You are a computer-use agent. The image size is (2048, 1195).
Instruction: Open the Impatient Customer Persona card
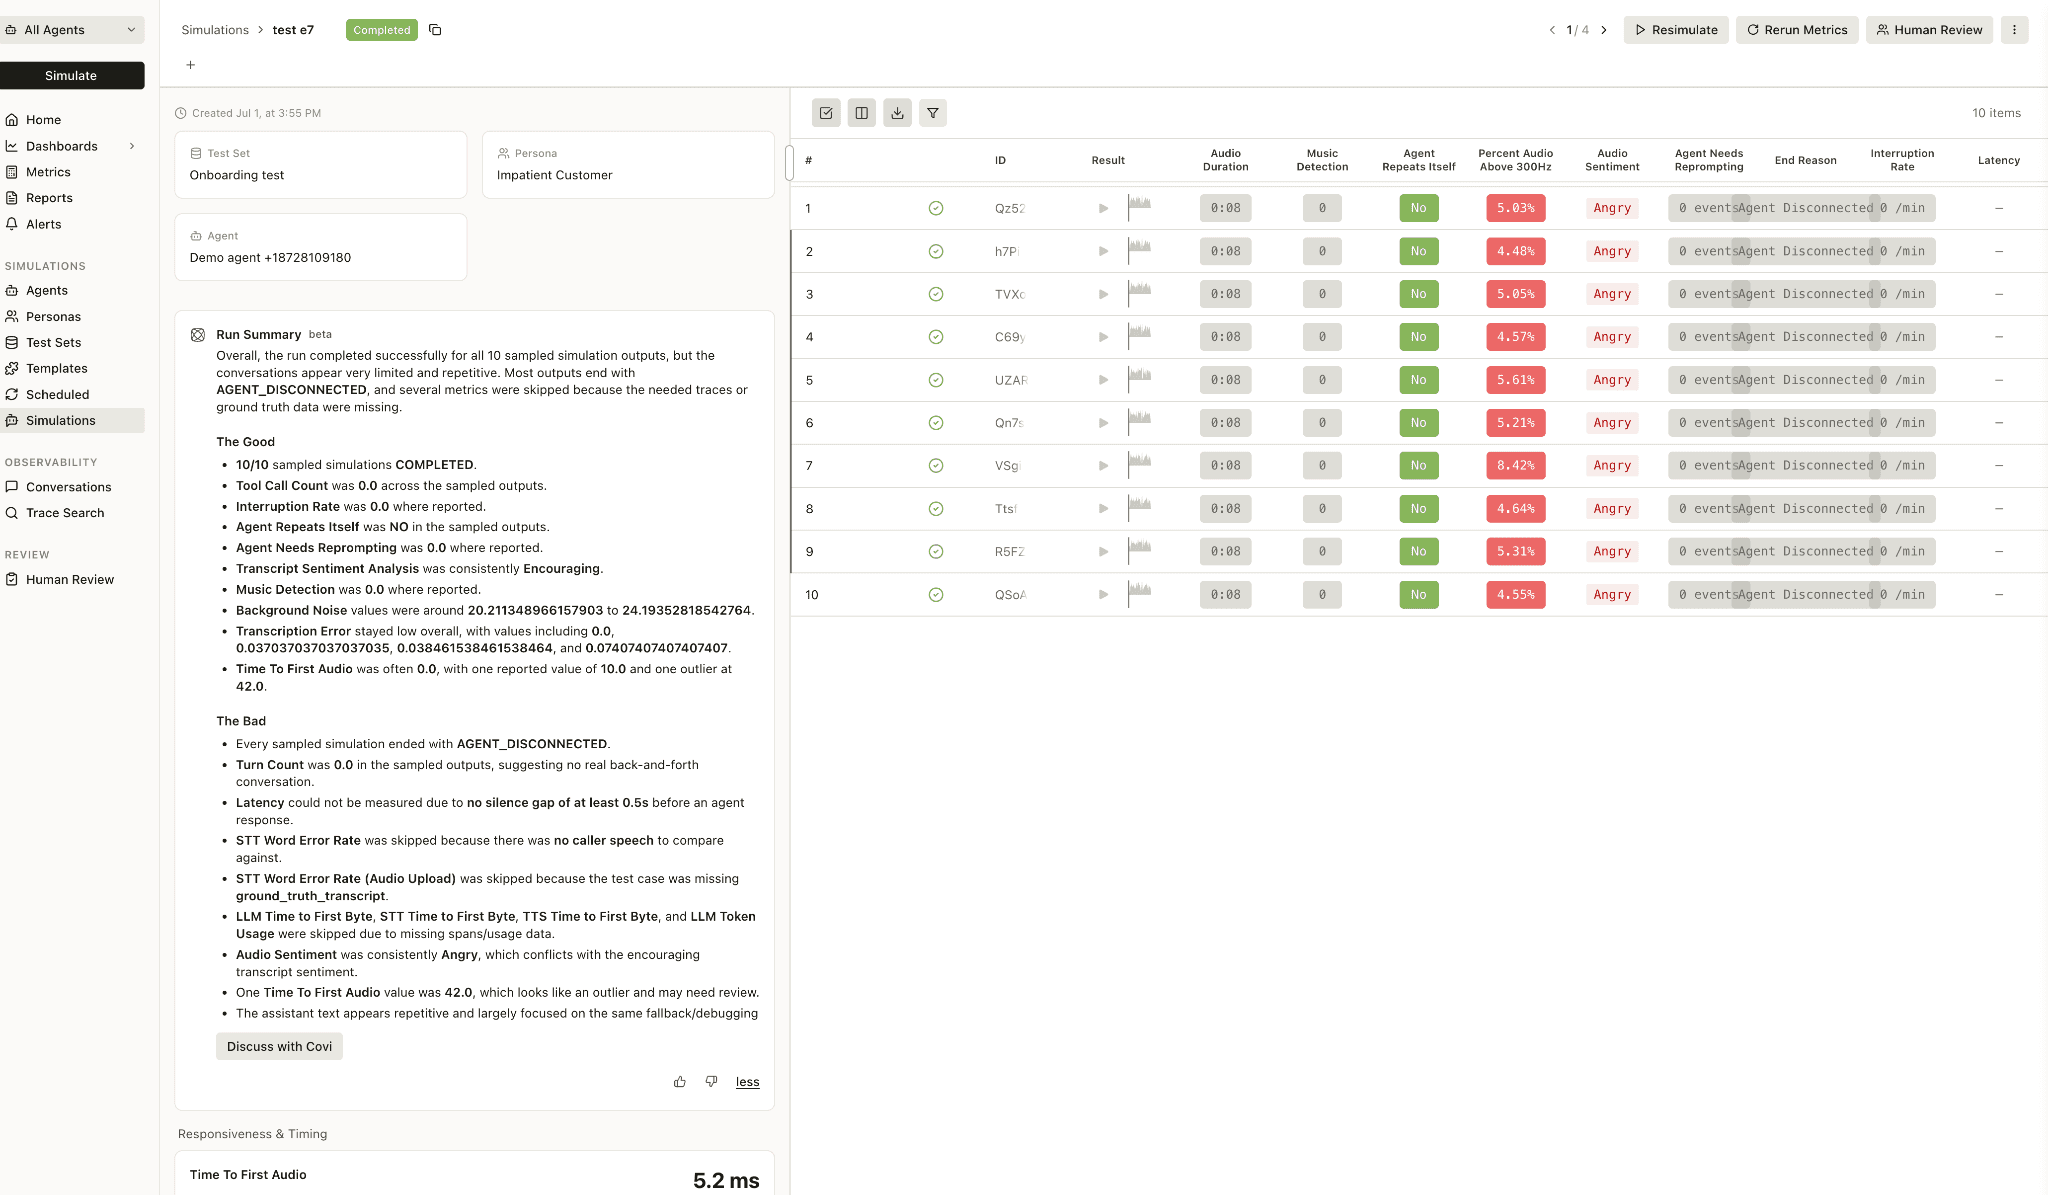[x=628, y=165]
